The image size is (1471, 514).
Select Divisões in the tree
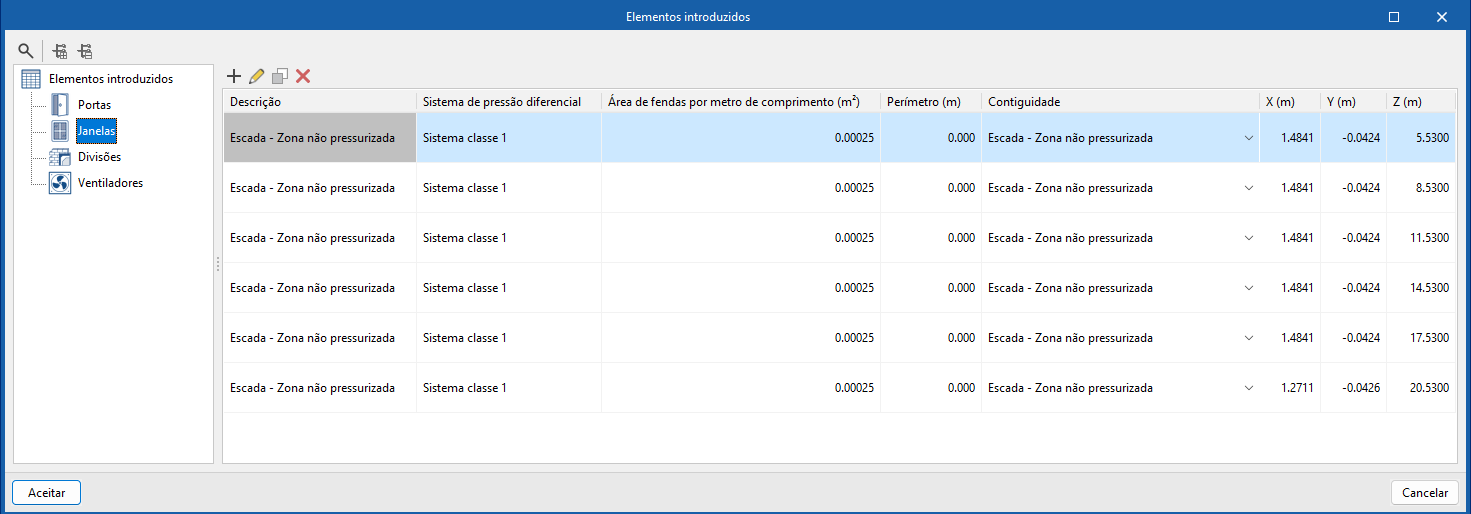[99, 157]
